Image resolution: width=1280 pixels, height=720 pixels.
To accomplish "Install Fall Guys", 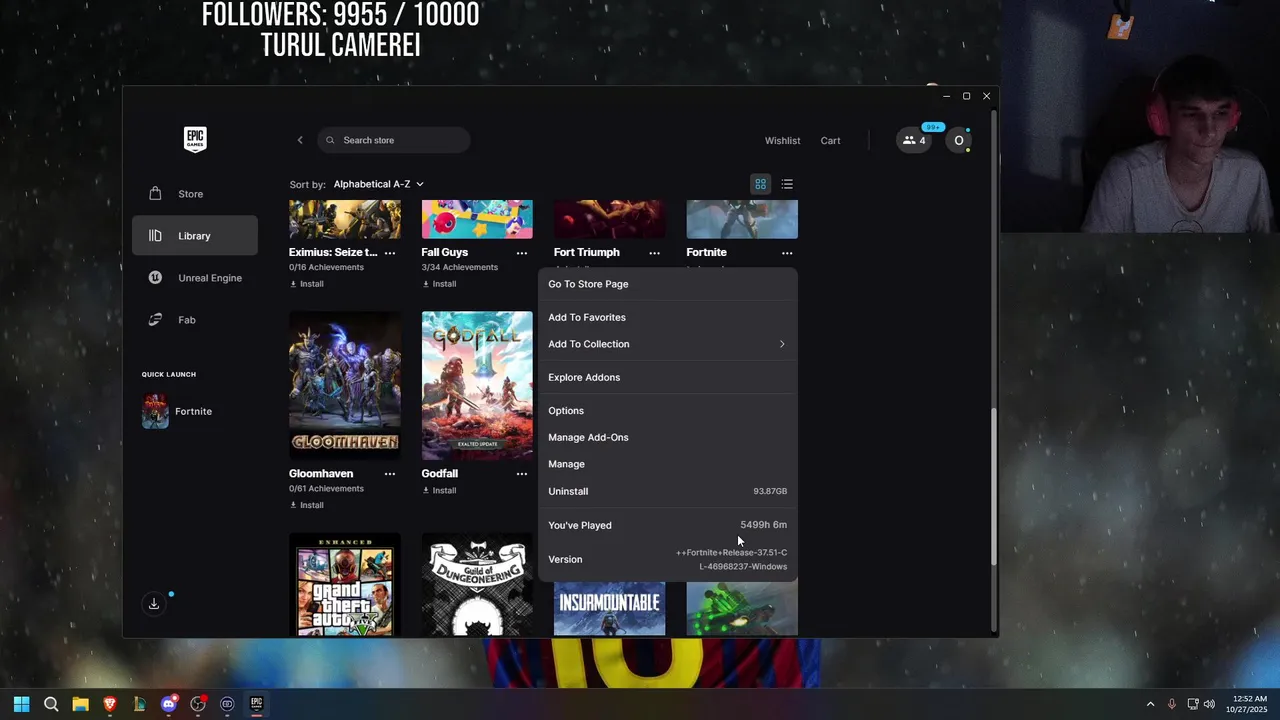I will [x=439, y=284].
